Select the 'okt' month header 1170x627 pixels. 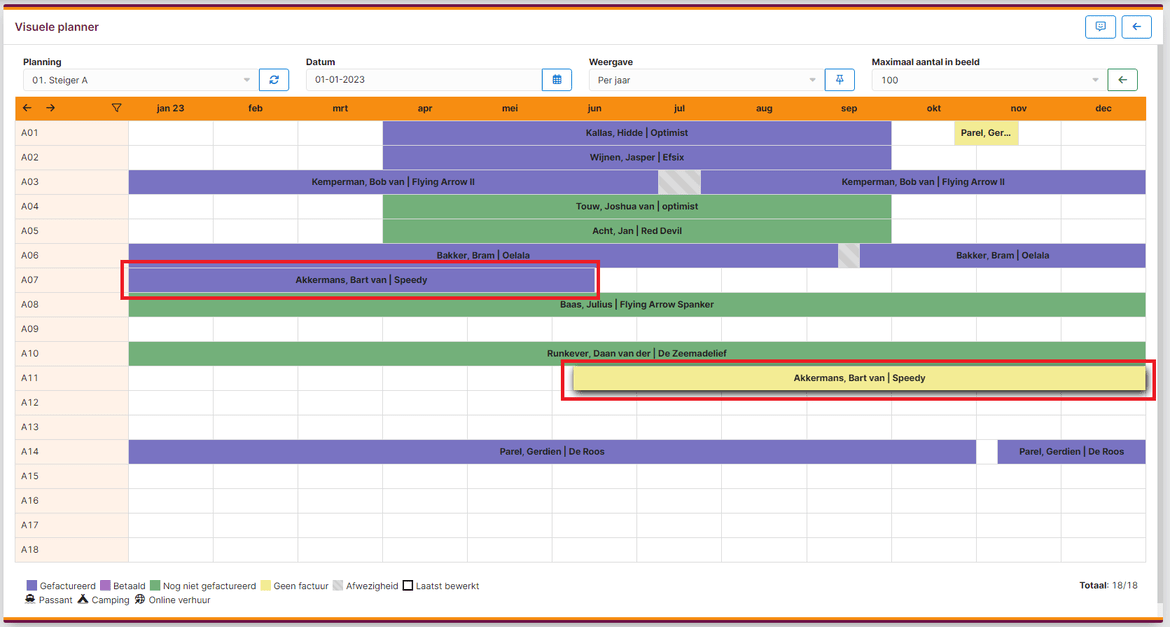(x=933, y=108)
